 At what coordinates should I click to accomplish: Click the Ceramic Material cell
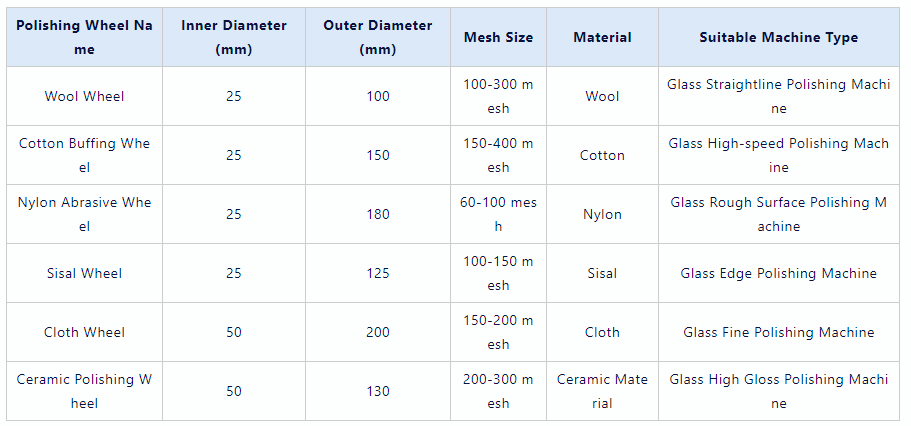tap(602, 392)
